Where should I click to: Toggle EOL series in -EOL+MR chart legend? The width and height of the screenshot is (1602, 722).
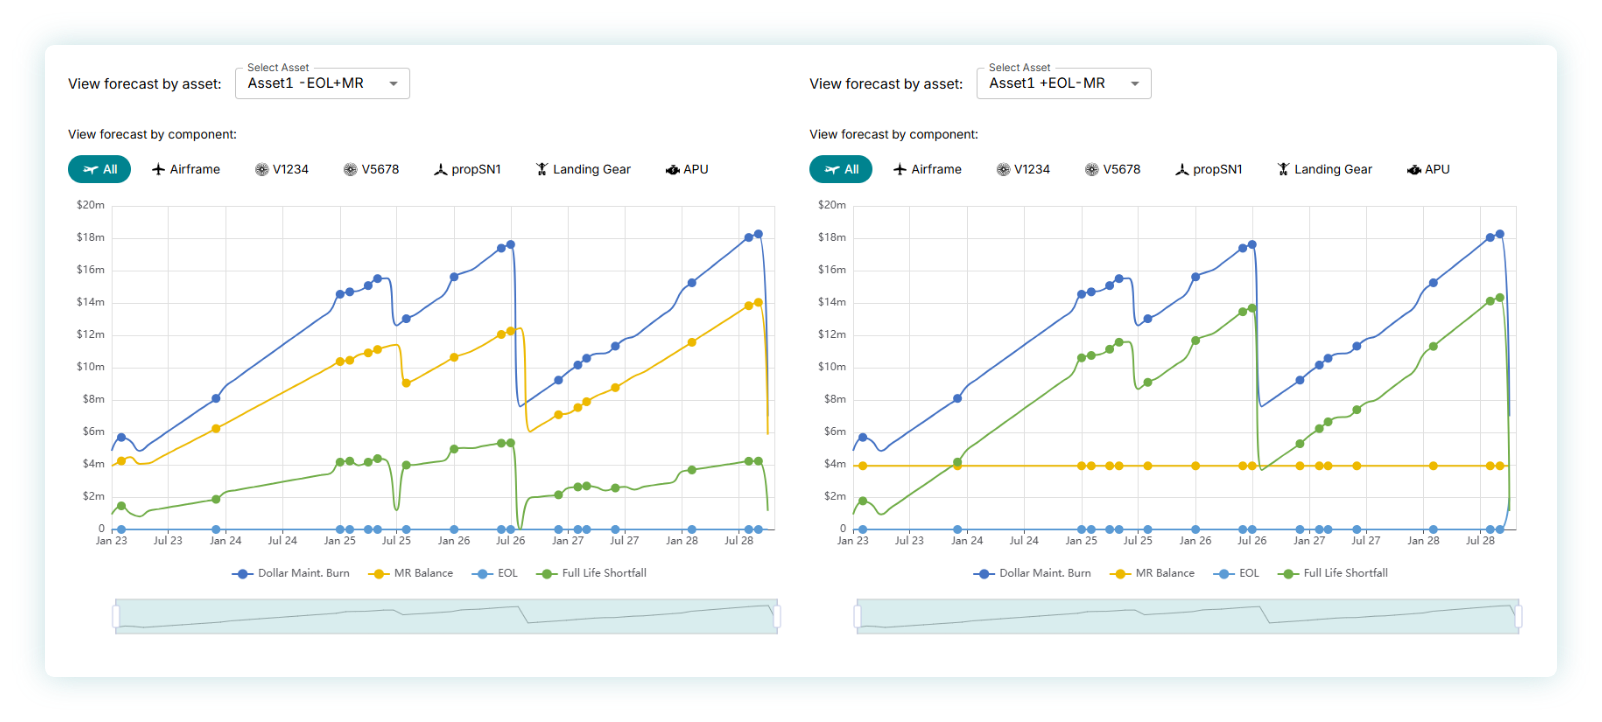coord(495,573)
